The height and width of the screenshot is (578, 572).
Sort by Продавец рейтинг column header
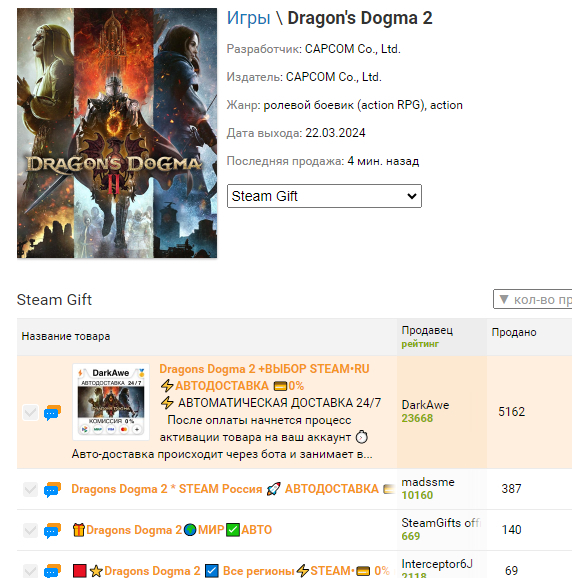[x=427, y=337]
